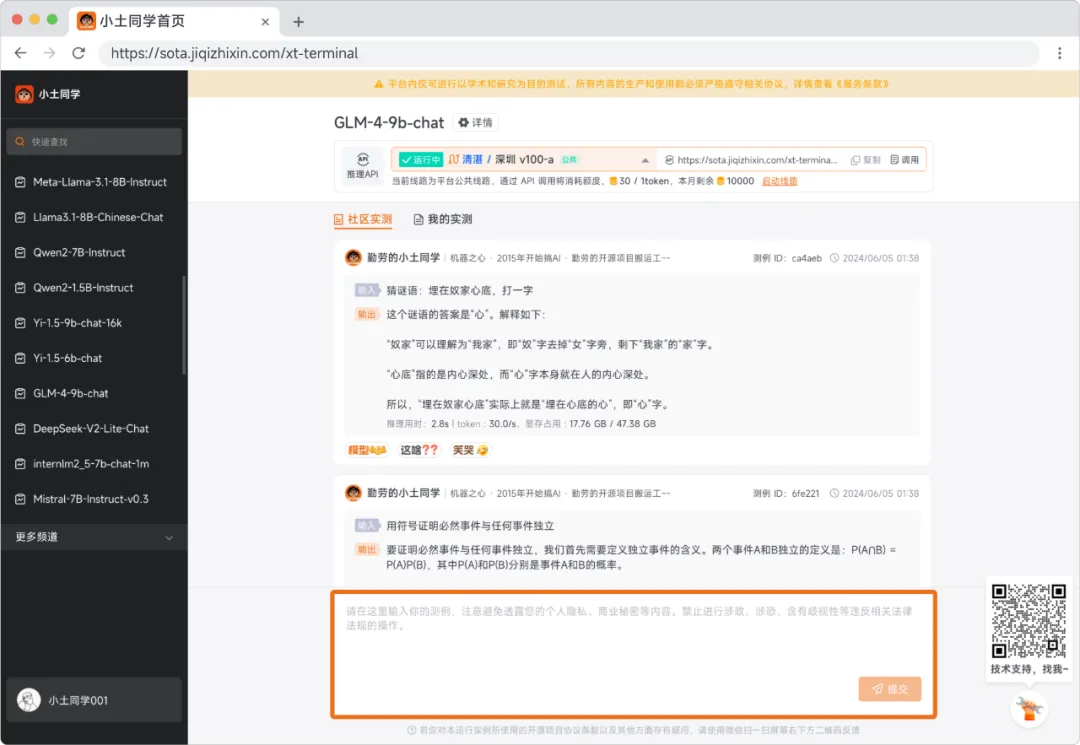1080x745 pixels.
Task: Click the 复制 copy icon for the API URL
Action: [x=862, y=159]
